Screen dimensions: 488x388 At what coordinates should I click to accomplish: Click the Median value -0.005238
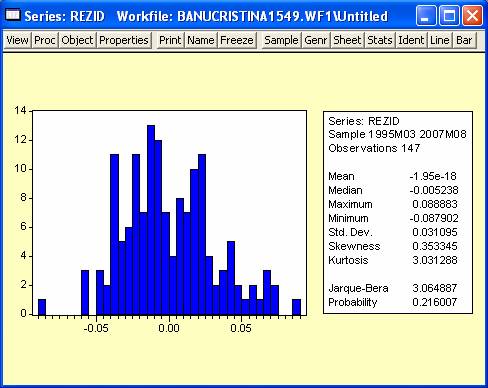click(434, 190)
